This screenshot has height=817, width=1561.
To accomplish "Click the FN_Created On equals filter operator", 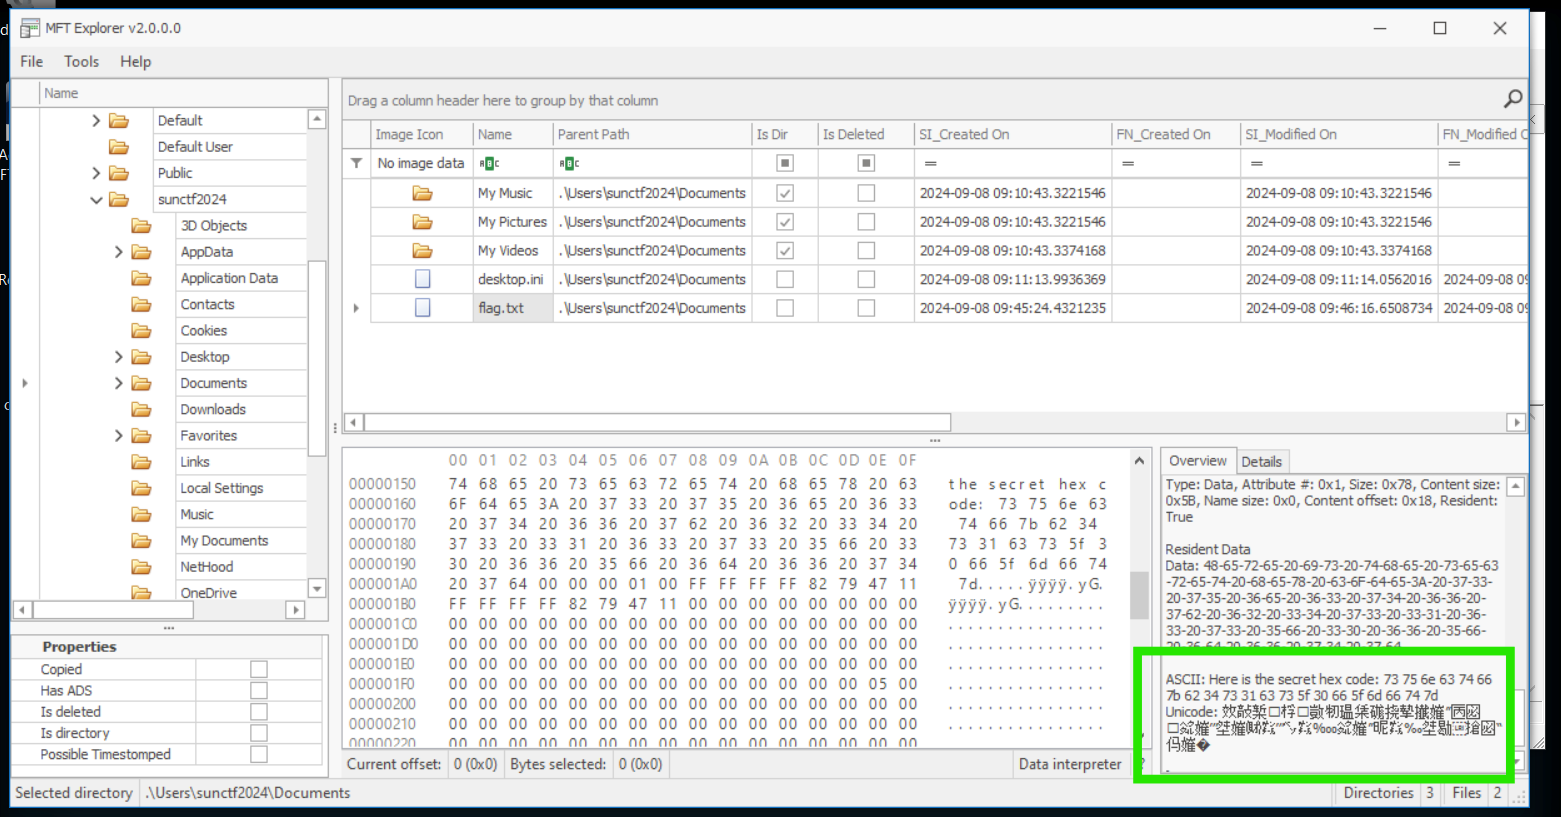I will (x=1128, y=163).
